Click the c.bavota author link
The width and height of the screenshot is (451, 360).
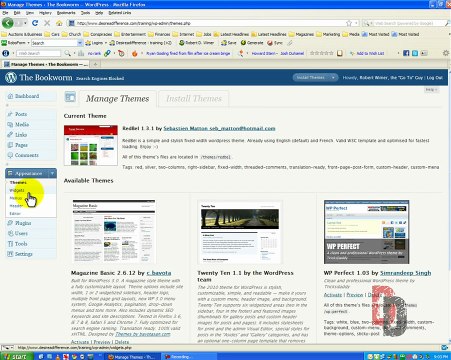coord(159,273)
